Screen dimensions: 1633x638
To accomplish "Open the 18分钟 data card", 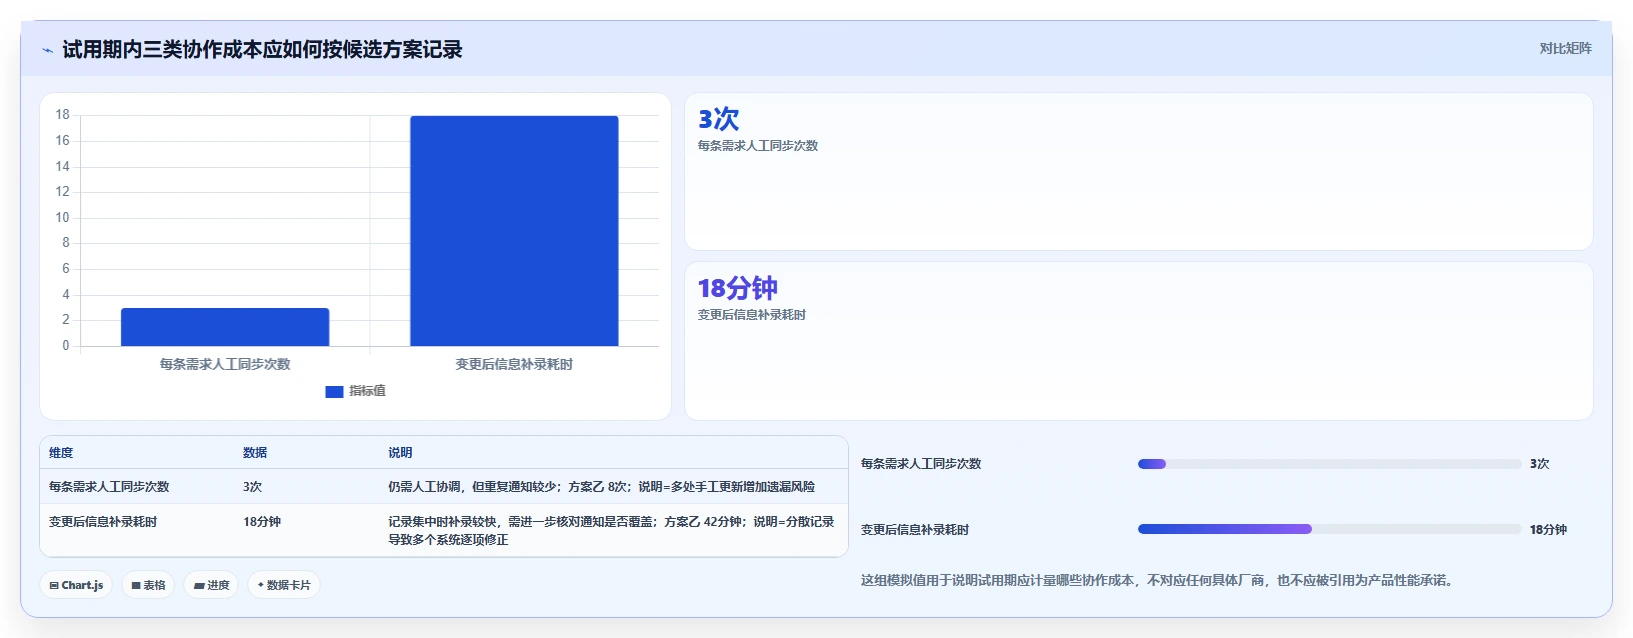I will click(x=1138, y=341).
